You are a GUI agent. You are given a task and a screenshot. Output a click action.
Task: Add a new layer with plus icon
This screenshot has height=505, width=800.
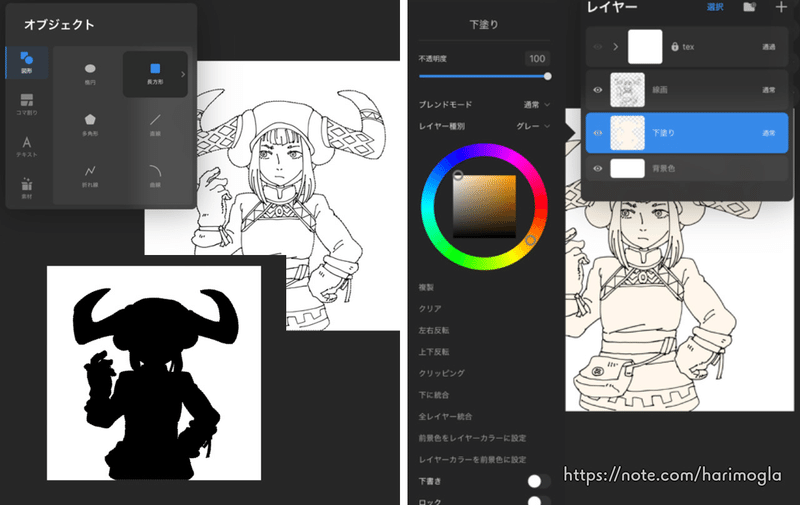[781, 7]
